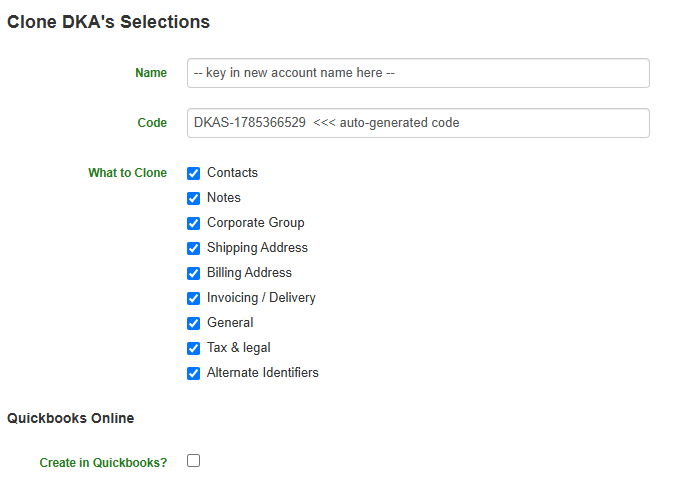Toggle the Invoicing / Delivery checkbox
The width and height of the screenshot is (673, 493).
194,298
